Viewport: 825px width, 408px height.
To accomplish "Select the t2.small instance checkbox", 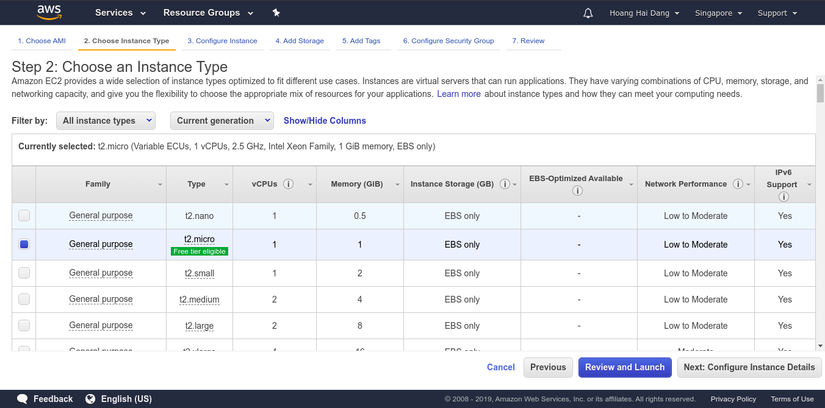I will click(24, 273).
